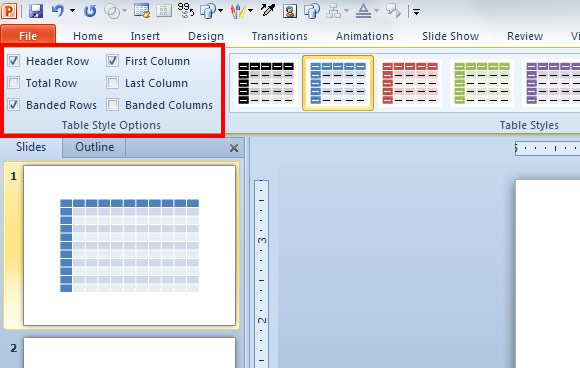Click the Table Styles group label

click(529, 125)
